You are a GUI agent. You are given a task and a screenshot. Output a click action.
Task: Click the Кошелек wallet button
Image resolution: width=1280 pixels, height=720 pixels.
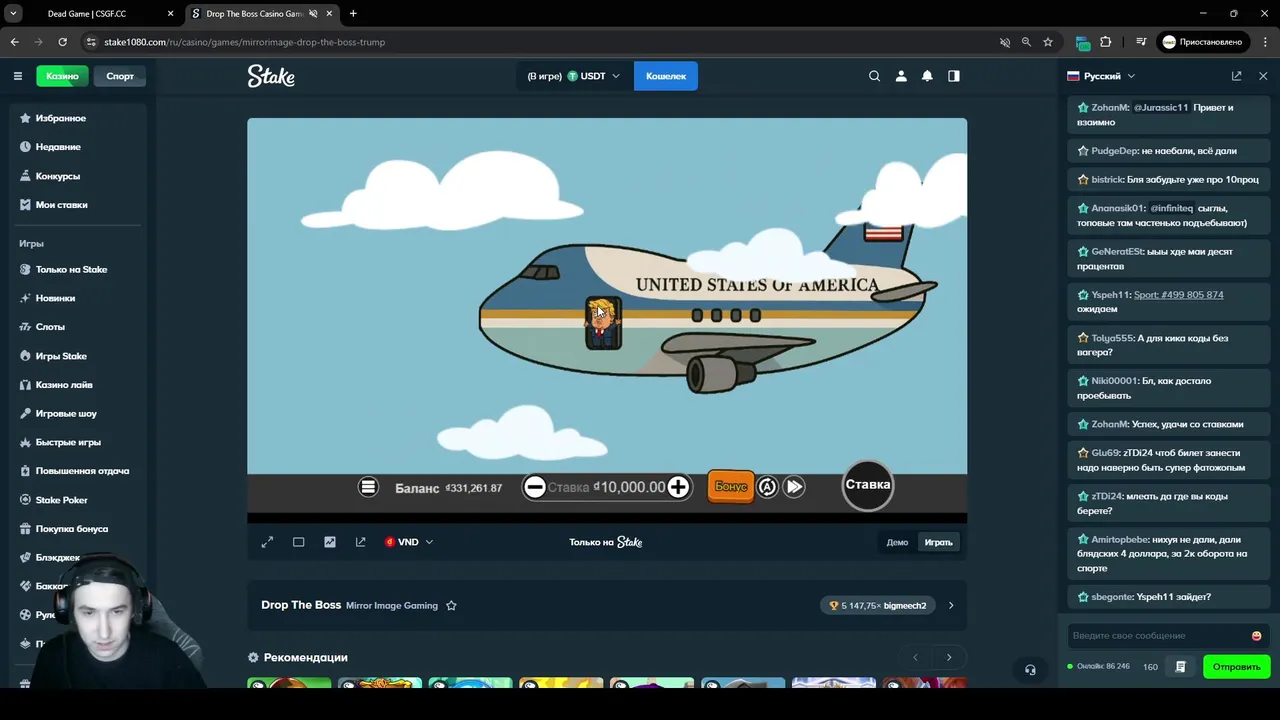pyautogui.click(x=666, y=76)
